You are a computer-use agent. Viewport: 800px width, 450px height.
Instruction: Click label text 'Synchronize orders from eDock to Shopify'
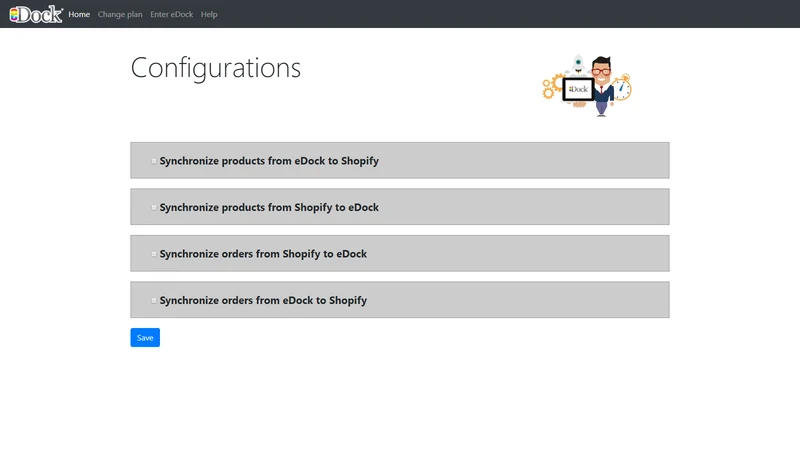click(263, 301)
